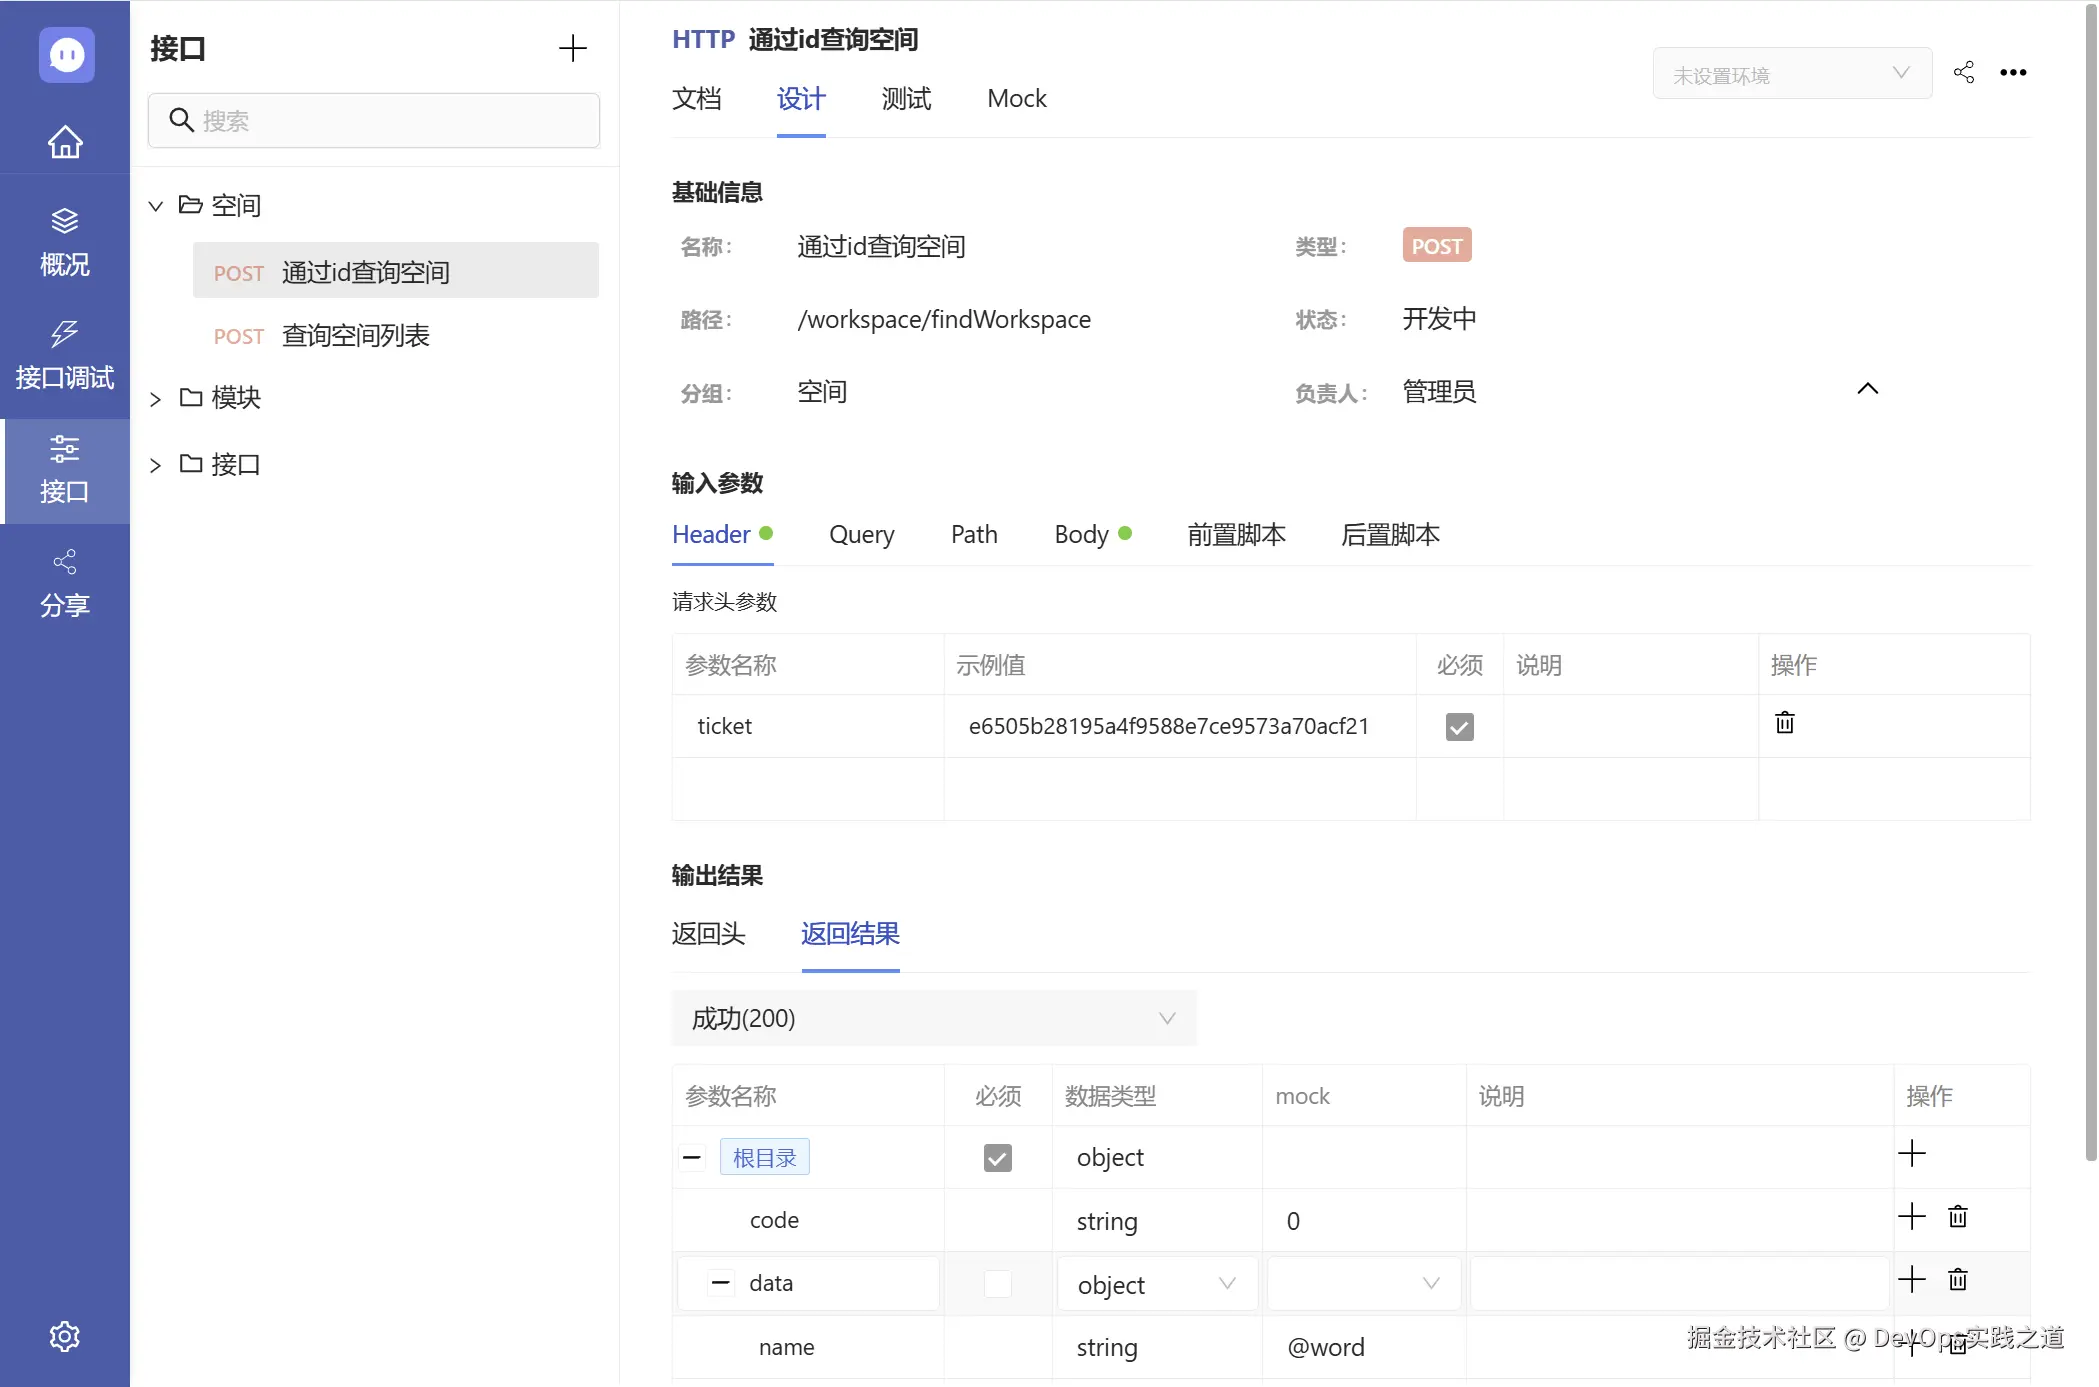Click the 搜索 search input field

pyautogui.click(x=373, y=120)
